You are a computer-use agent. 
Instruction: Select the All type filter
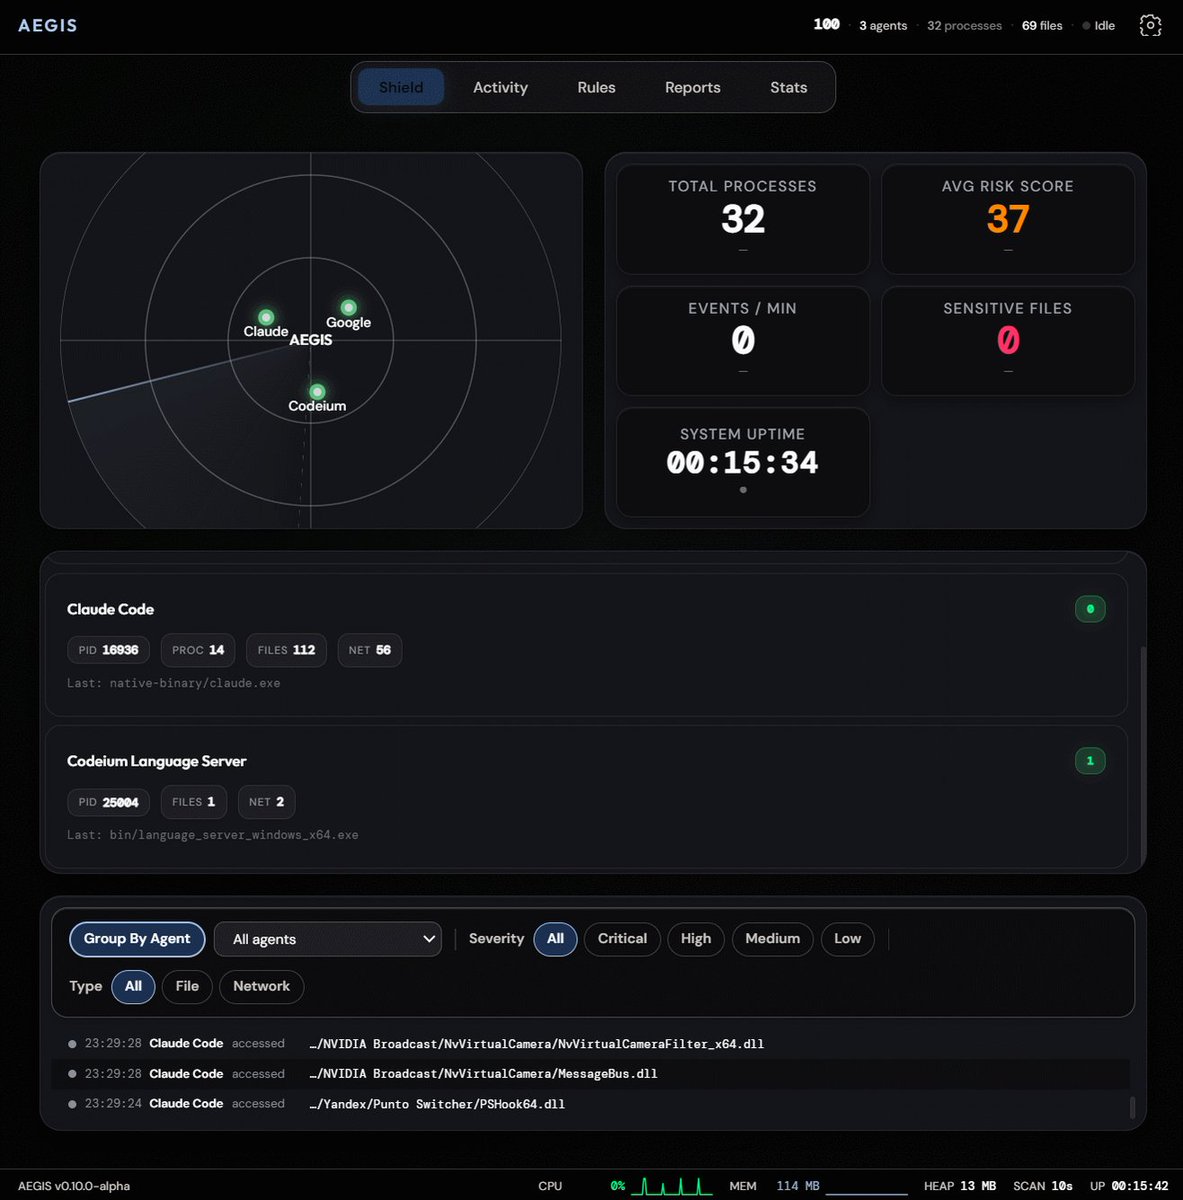pyautogui.click(x=133, y=986)
